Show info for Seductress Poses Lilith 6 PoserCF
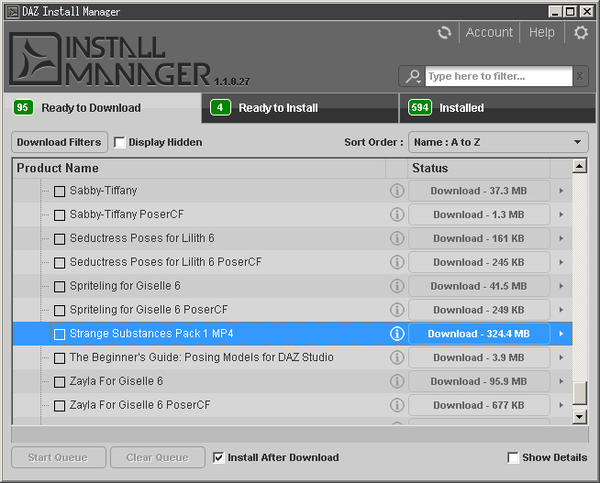Screen dimensions: 600x483 (397, 262)
